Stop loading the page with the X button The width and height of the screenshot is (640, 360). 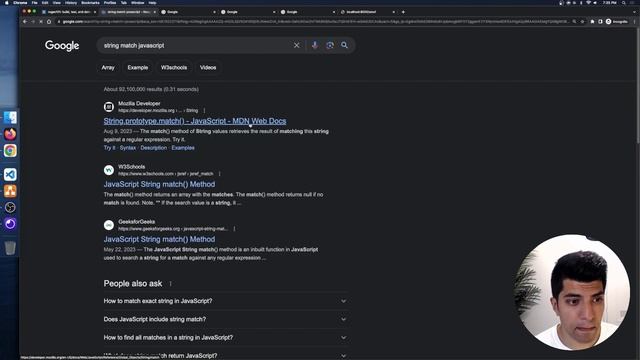(41, 22)
